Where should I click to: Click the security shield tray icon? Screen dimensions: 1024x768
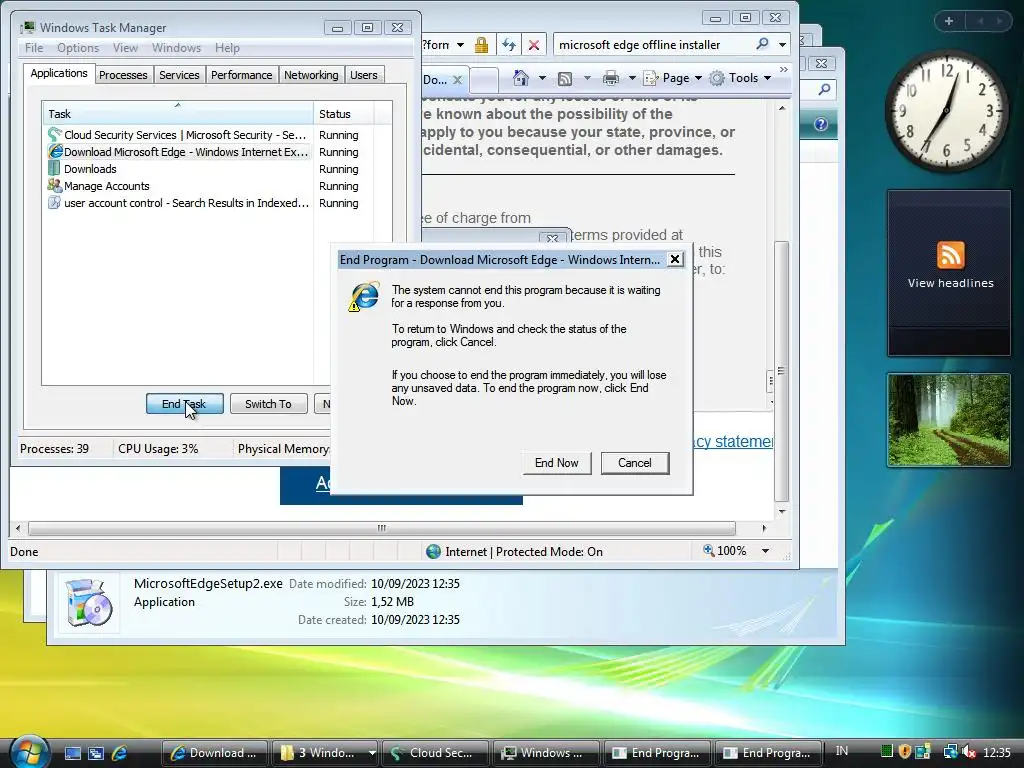[x=904, y=752]
